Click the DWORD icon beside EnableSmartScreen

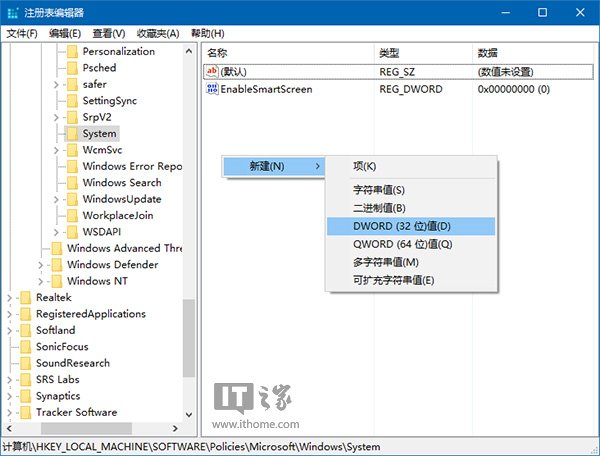pyautogui.click(x=212, y=89)
